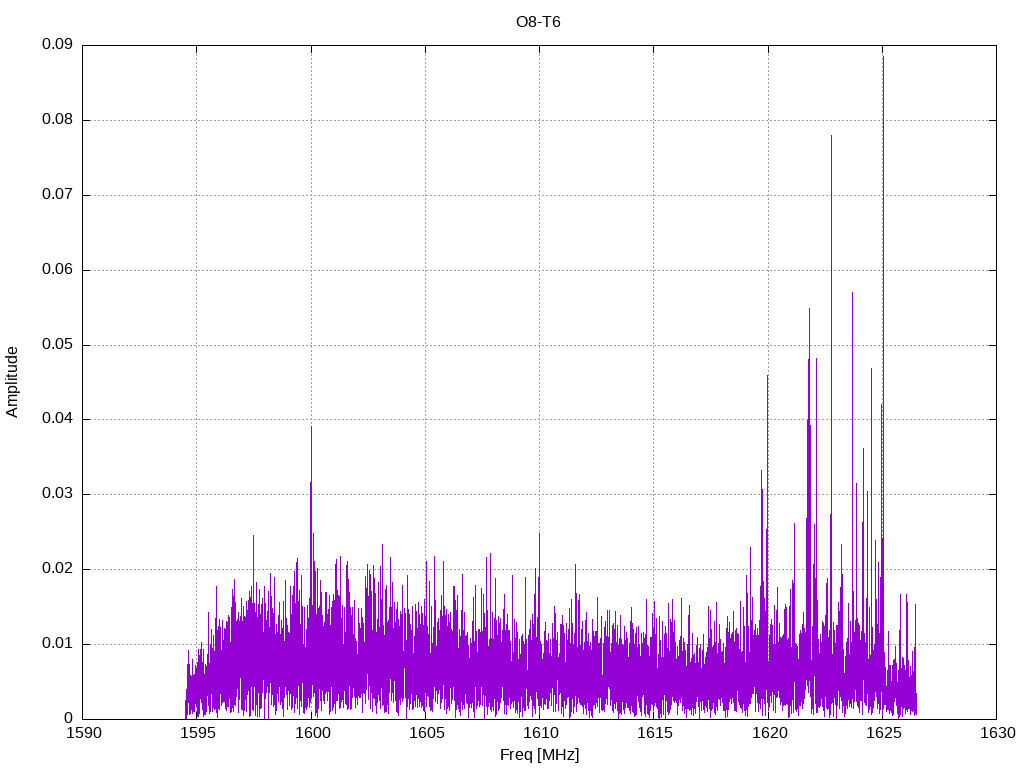The height and width of the screenshot is (768, 1024).
Task: Click the Freq [MHz] x-axis label
Action: (539, 755)
